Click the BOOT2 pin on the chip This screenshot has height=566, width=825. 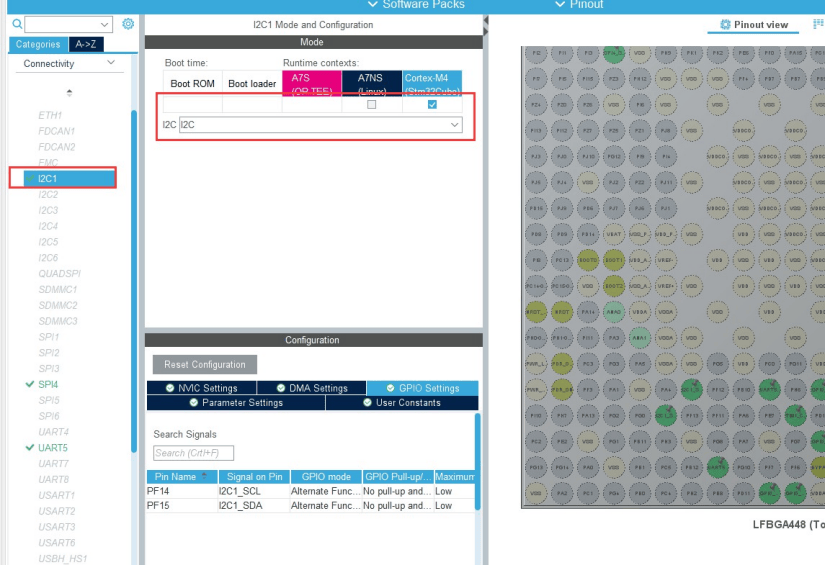point(613,286)
